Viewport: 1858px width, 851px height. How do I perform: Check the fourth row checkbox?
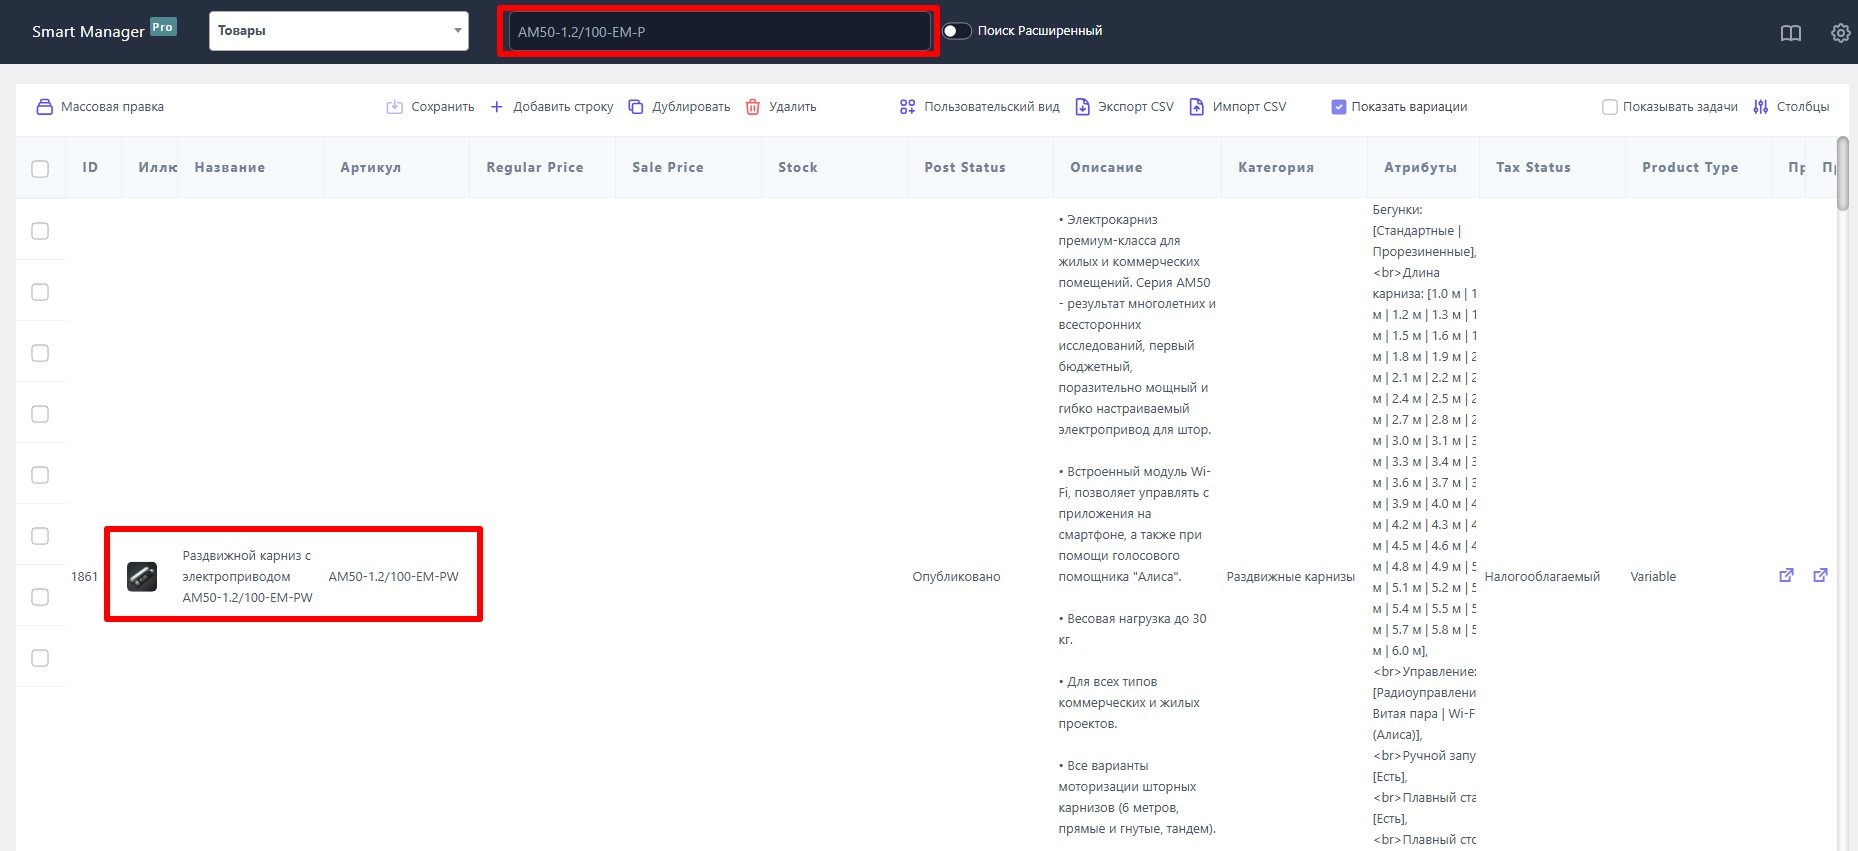pyautogui.click(x=40, y=414)
